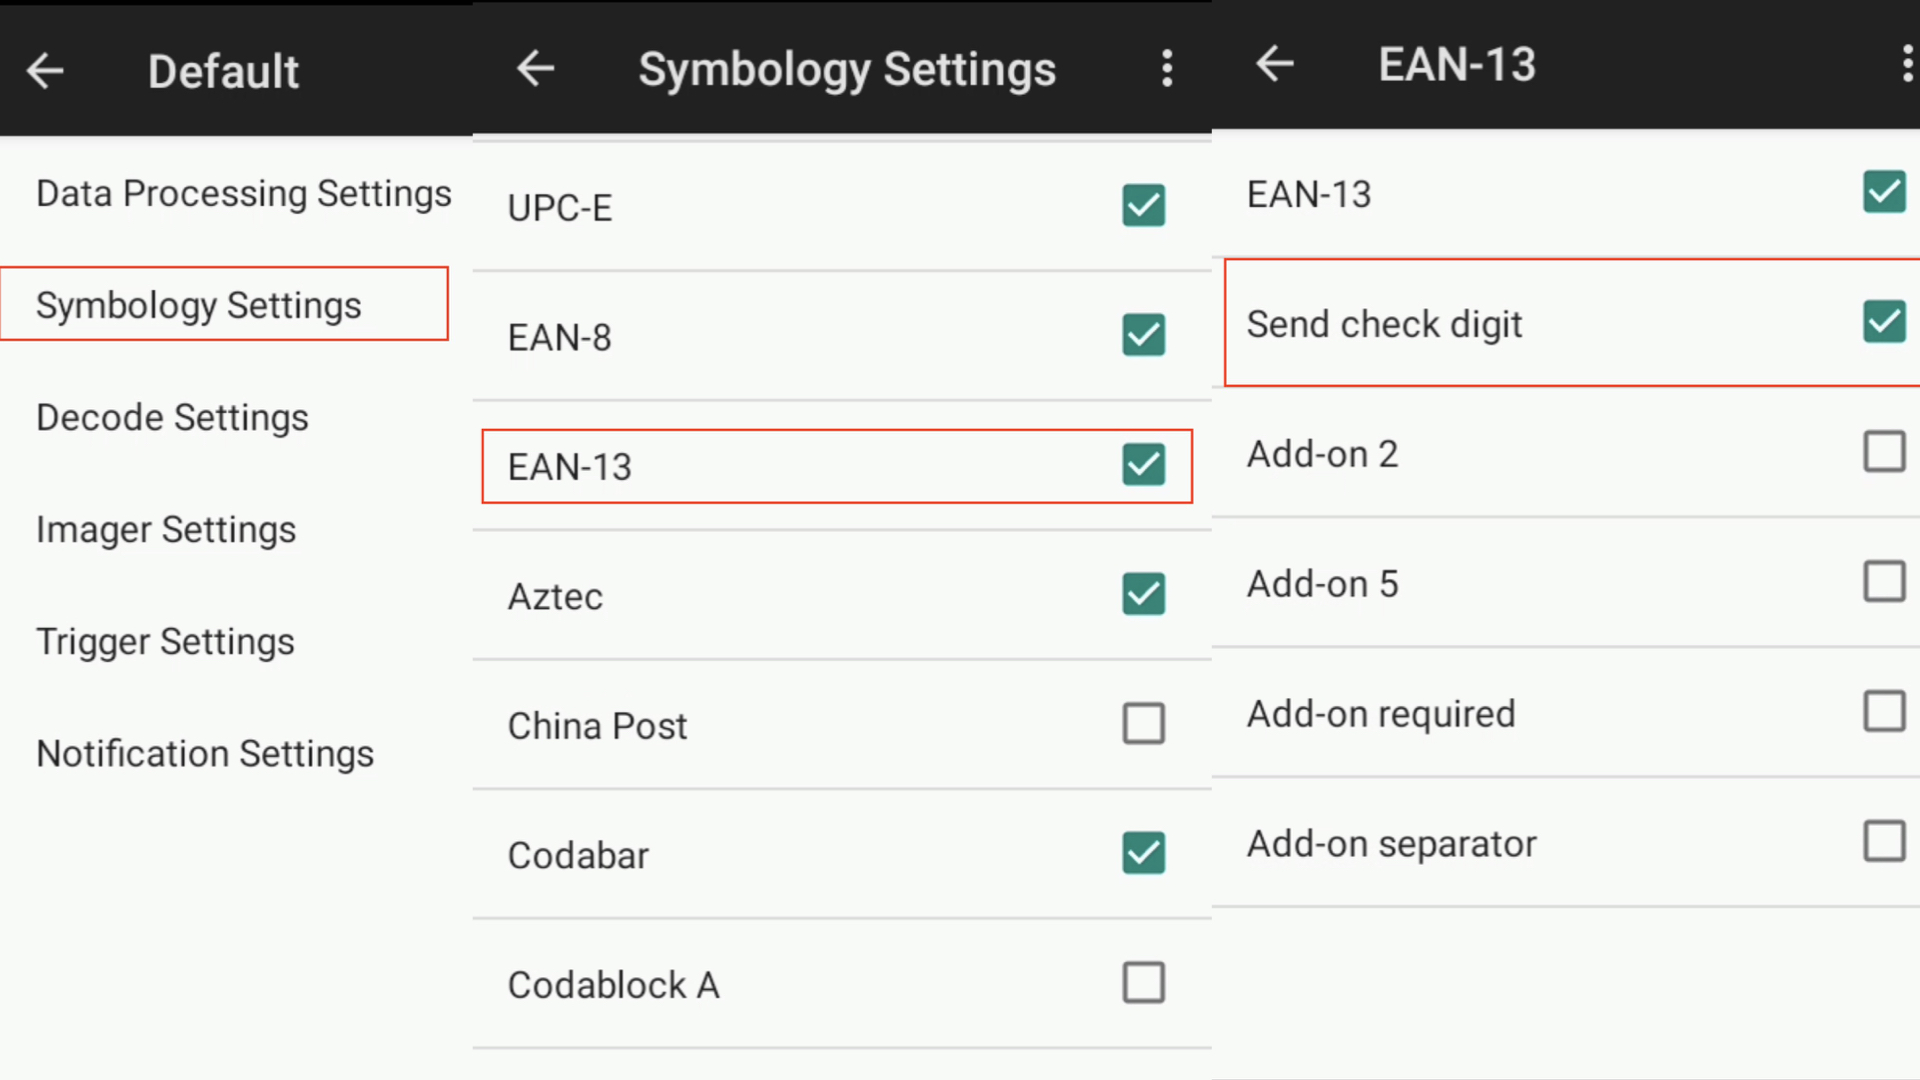The height and width of the screenshot is (1080, 1920).
Task: Open Notification Settings entry
Action: click(x=205, y=753)
